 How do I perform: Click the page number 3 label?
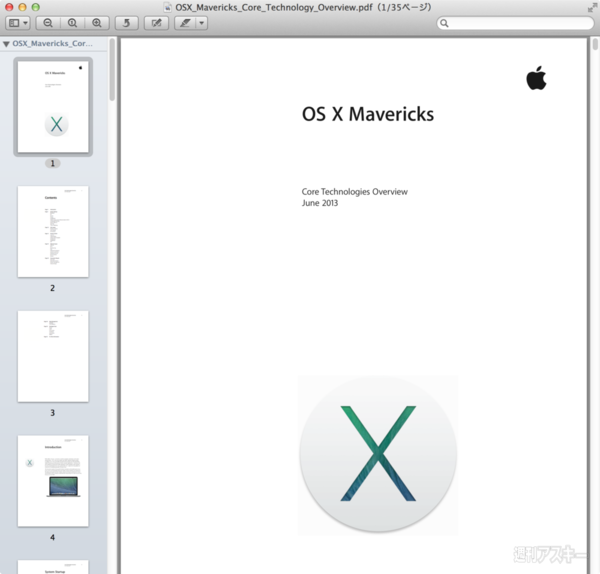53,413
